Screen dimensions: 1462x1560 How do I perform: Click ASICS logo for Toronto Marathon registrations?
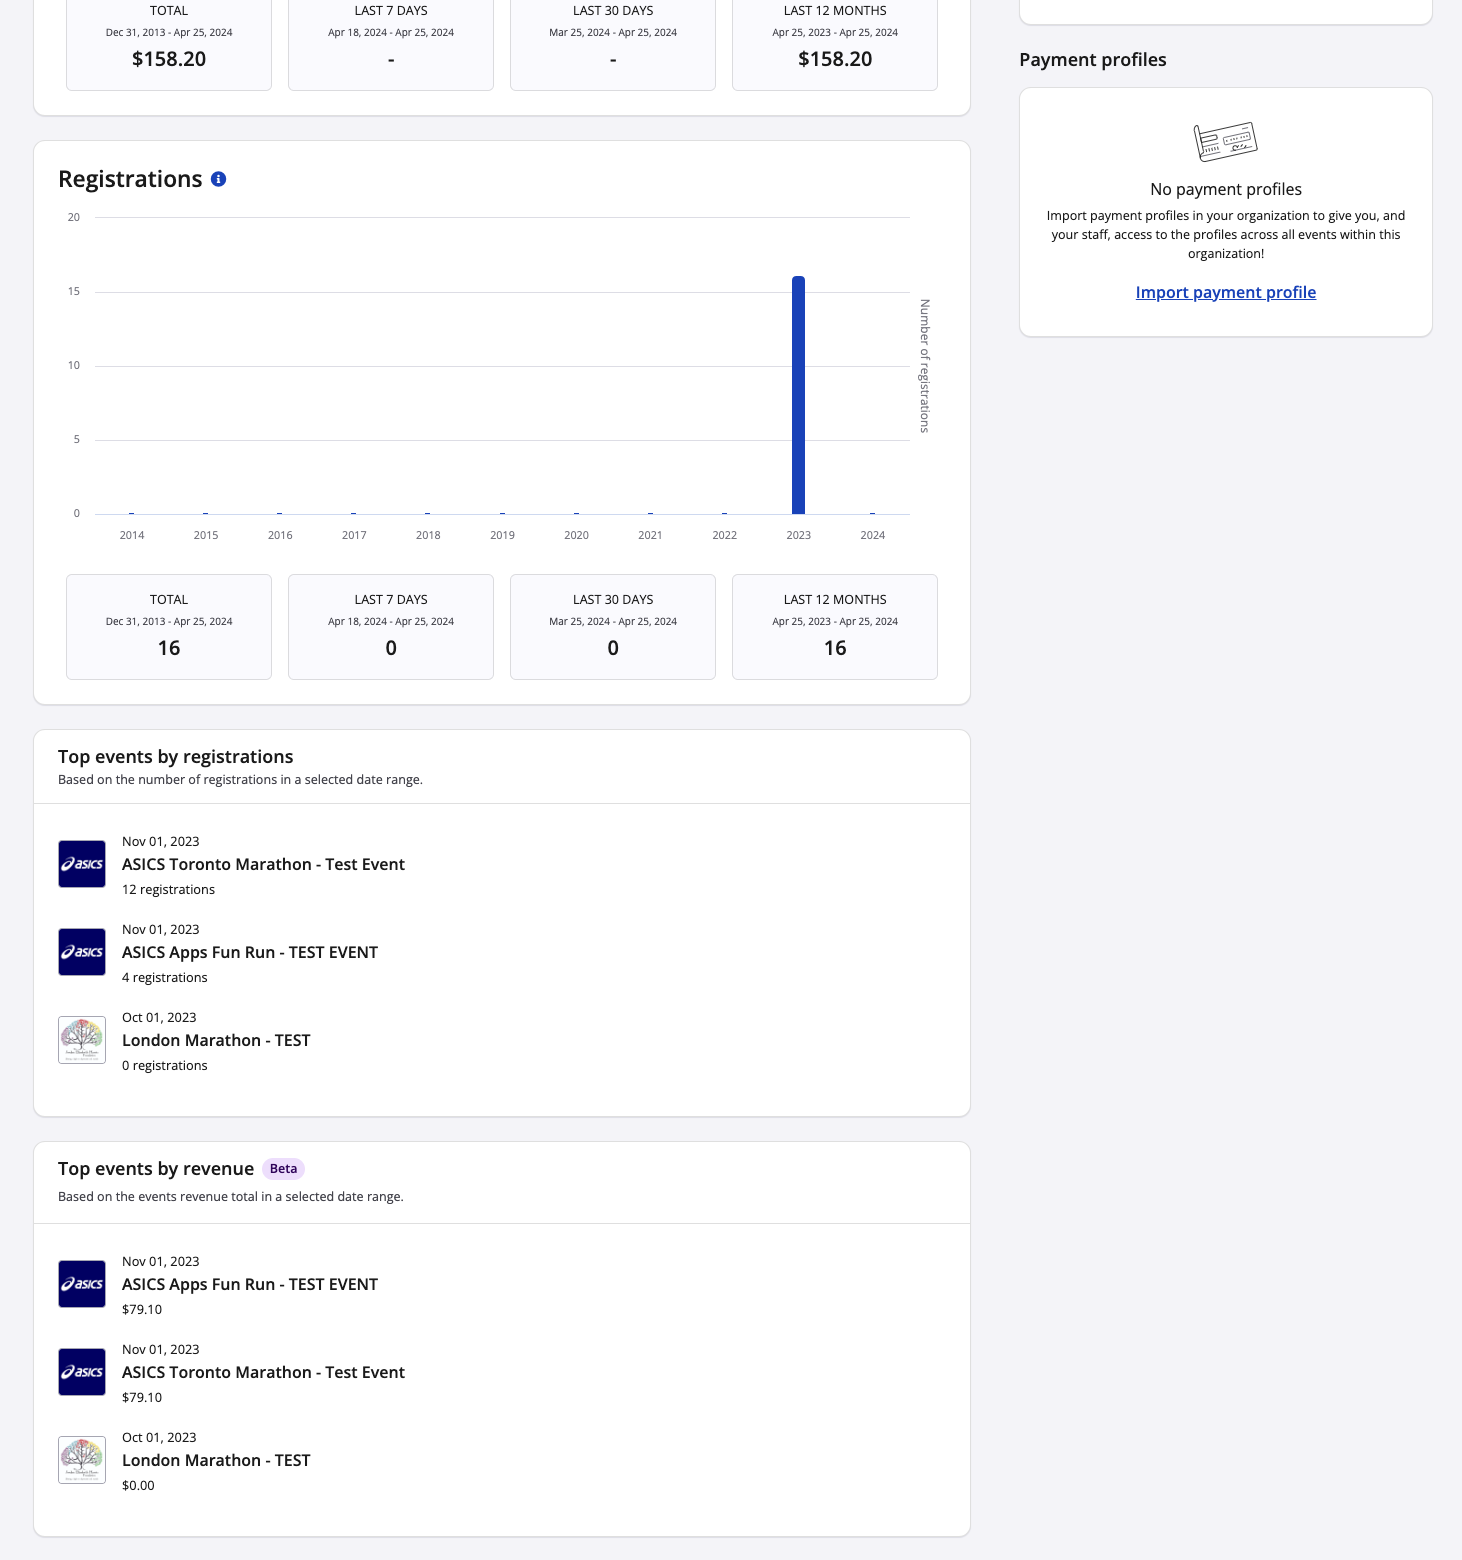[x=82, y=864]
